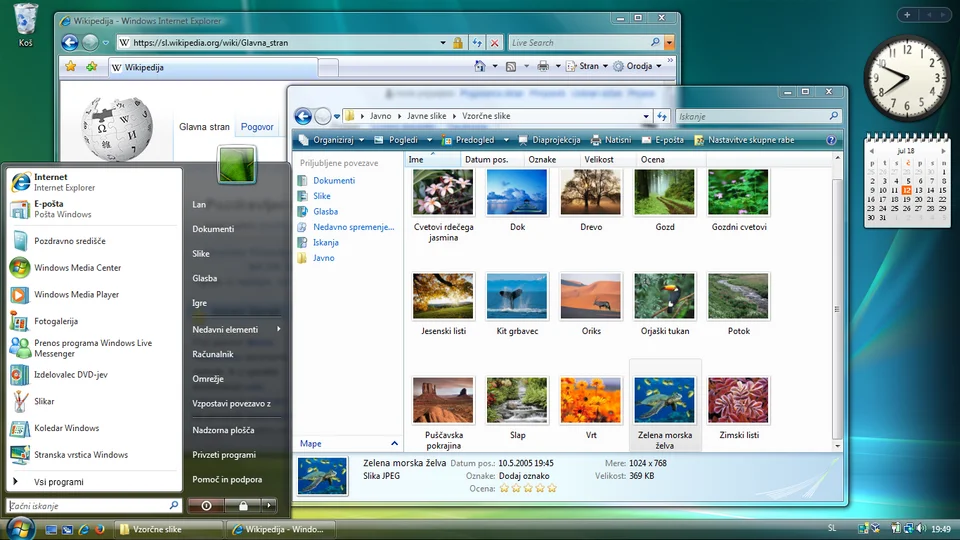Open Internet Explorer from Start menu
This screenshot has height=540, width=960.
[94, 182]
